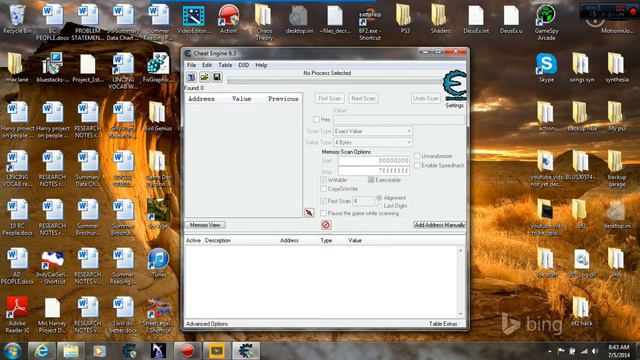Click the address table scrollbar

[461, 282]
